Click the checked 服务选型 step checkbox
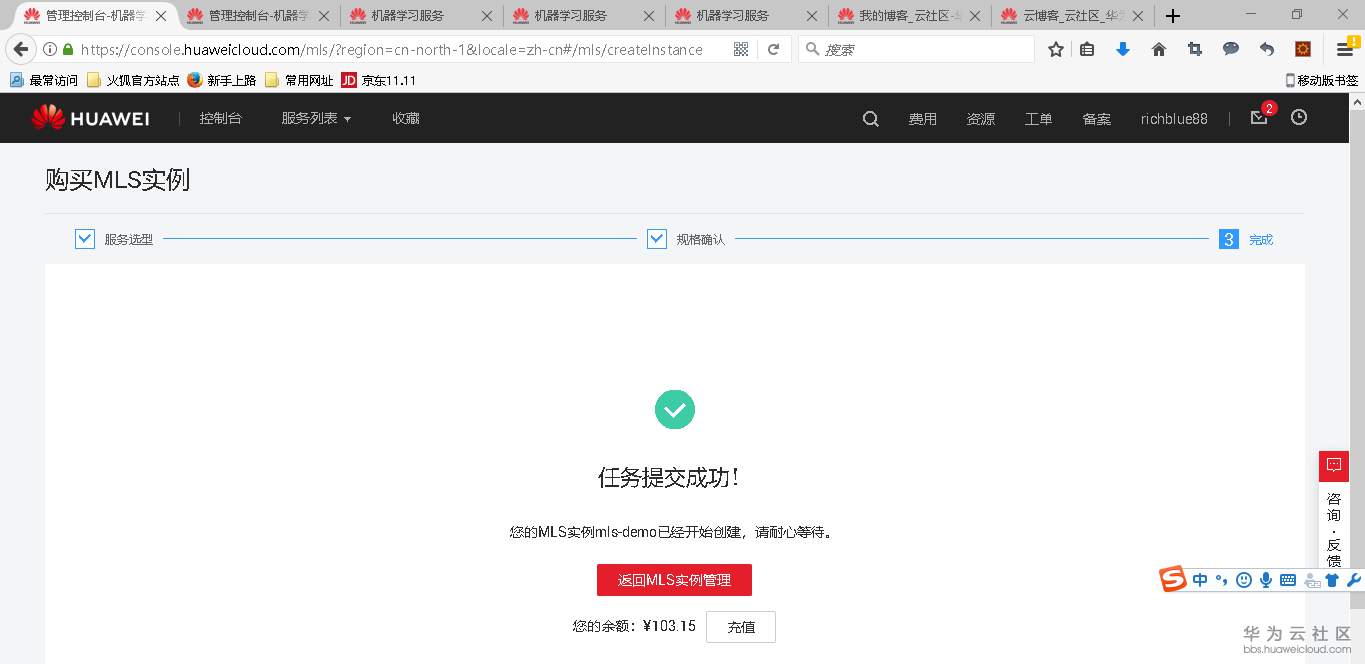The width and height of the screenshot is (1365, 664). [84, 238]
